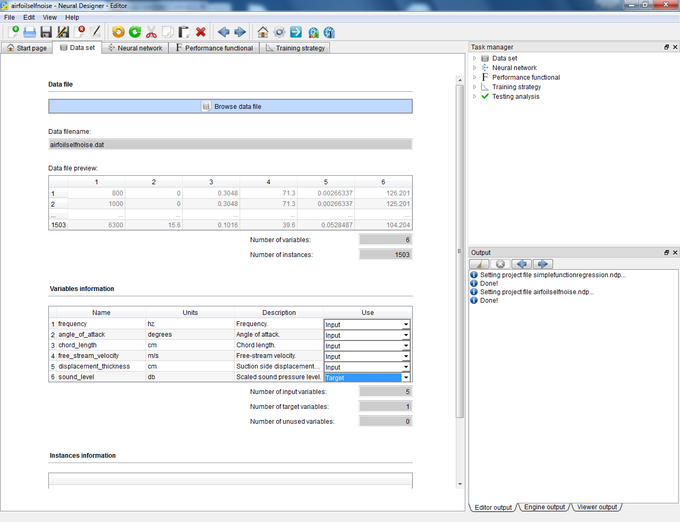This screenshot has width=680, height=522.
Task: Expand the Data set tree node
Action: coord(474,58)
